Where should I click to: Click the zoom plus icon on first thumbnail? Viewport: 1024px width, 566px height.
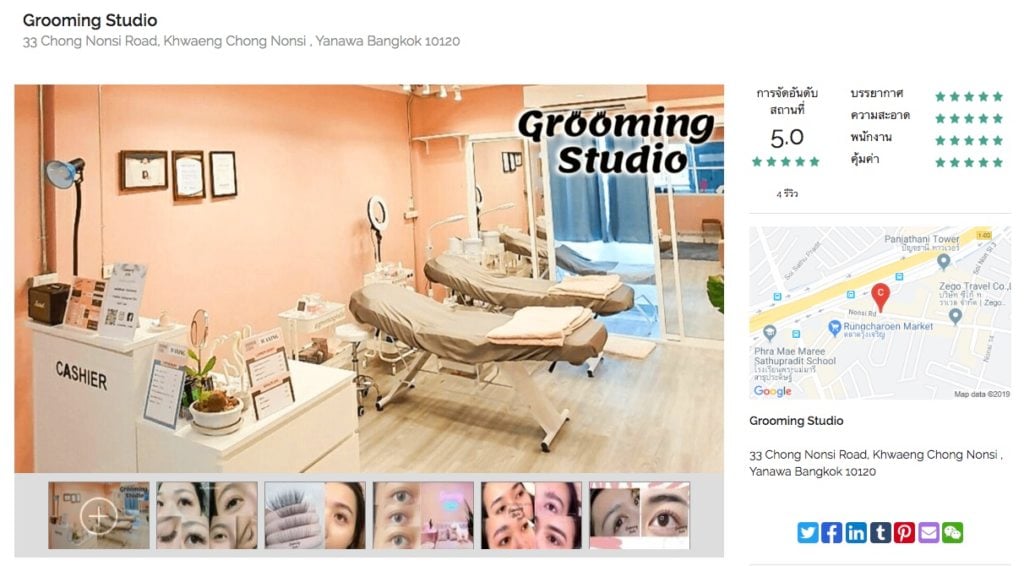[x=99, y=516]
